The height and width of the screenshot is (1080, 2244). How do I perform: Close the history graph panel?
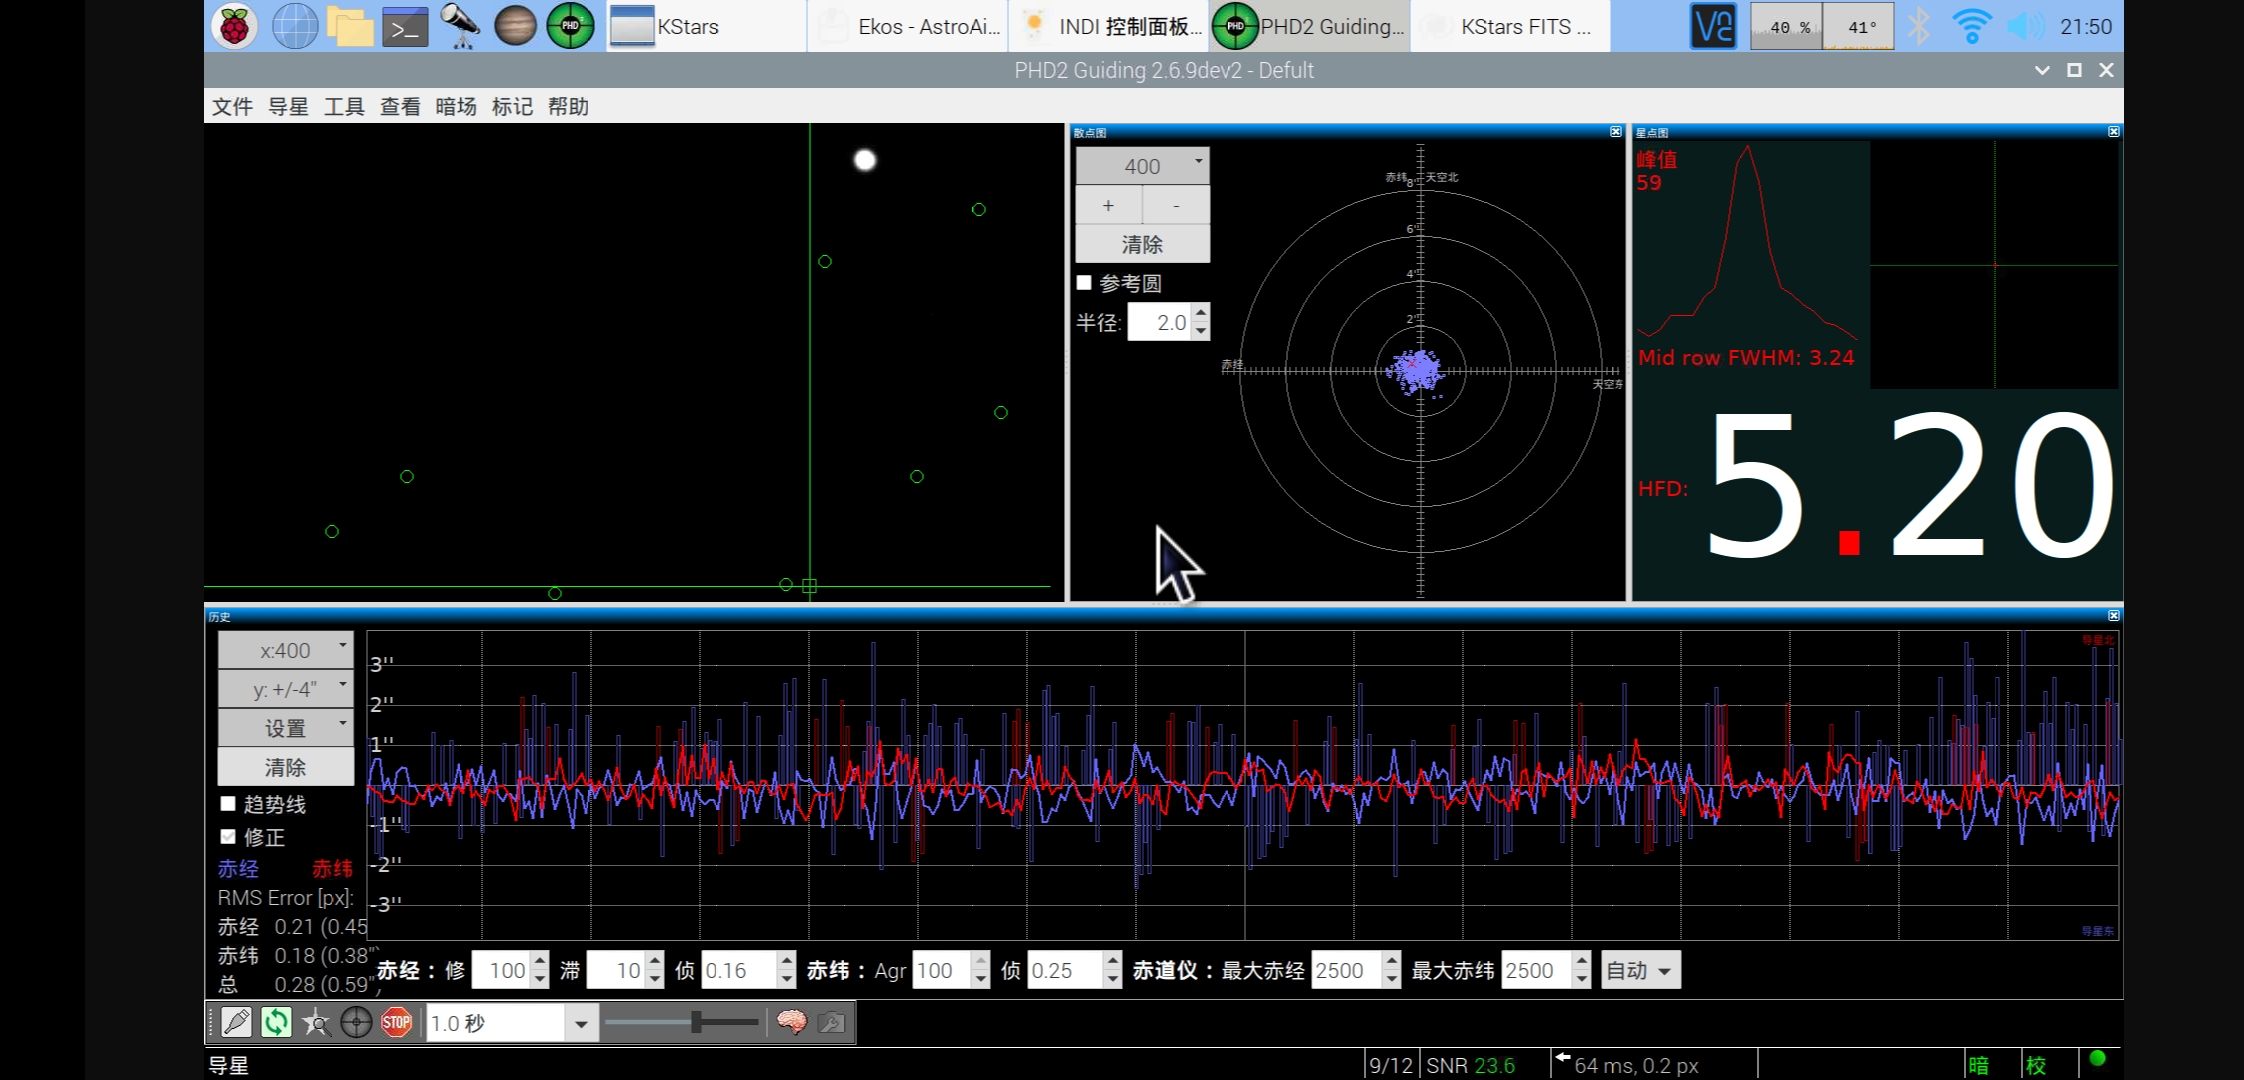point(2113,616)
